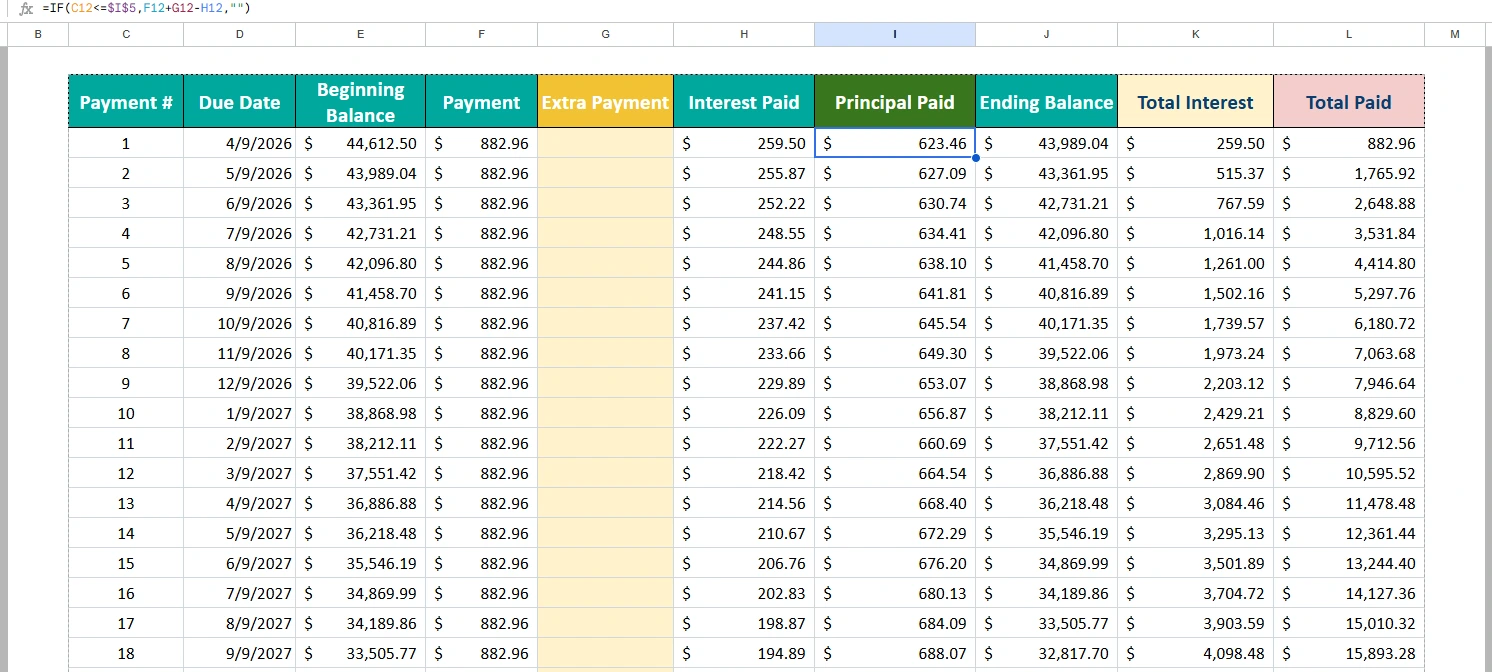The image size is (1492, 672).
Task: Click the Total Paid header cell
Action: click(x=1348, y=101)
